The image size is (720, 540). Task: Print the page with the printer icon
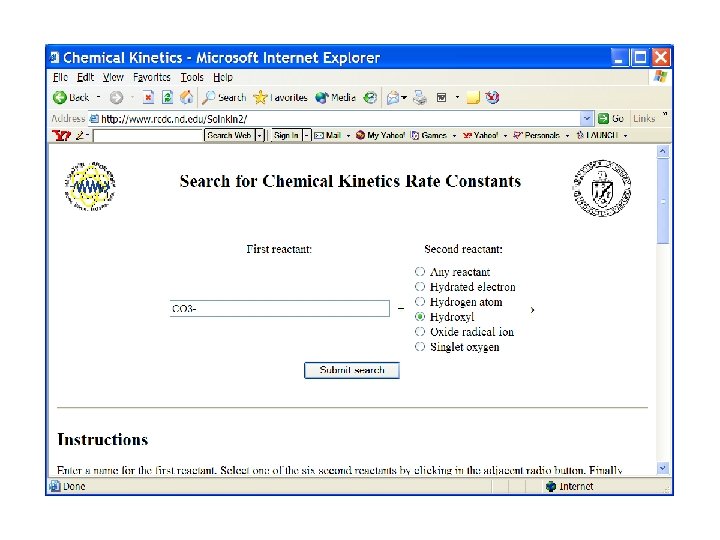click(x=420, y=97)
